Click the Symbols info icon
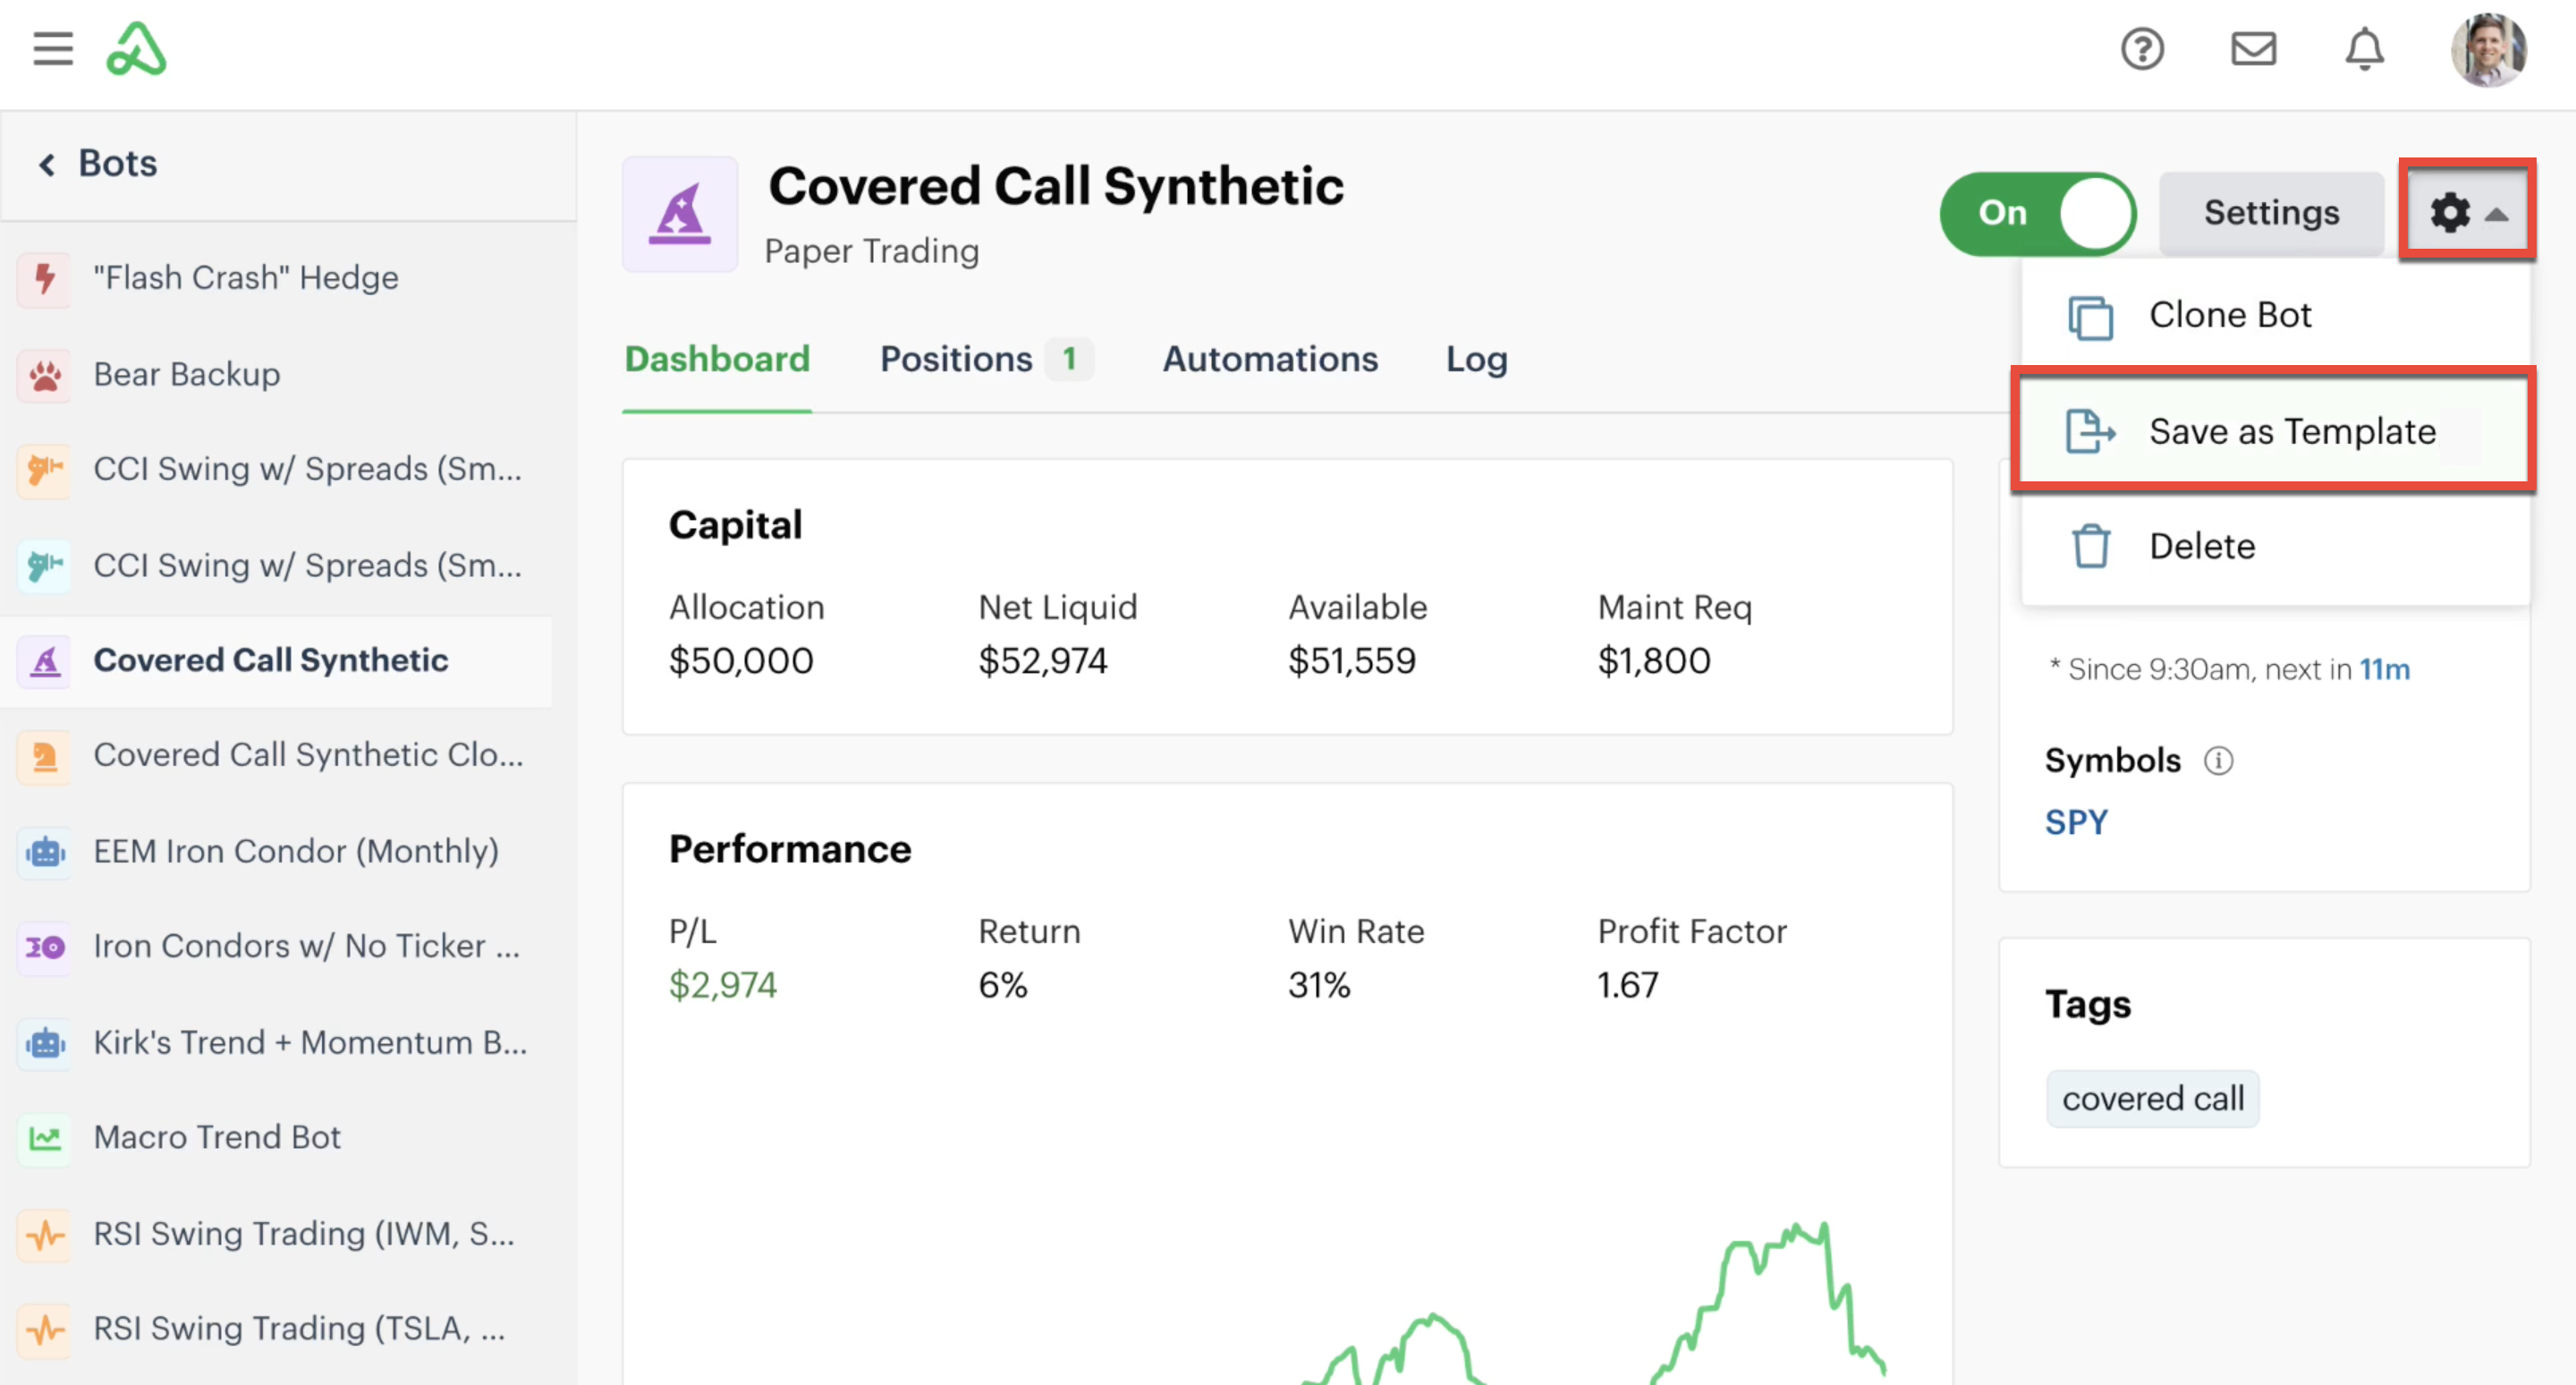 (2218, 761)
